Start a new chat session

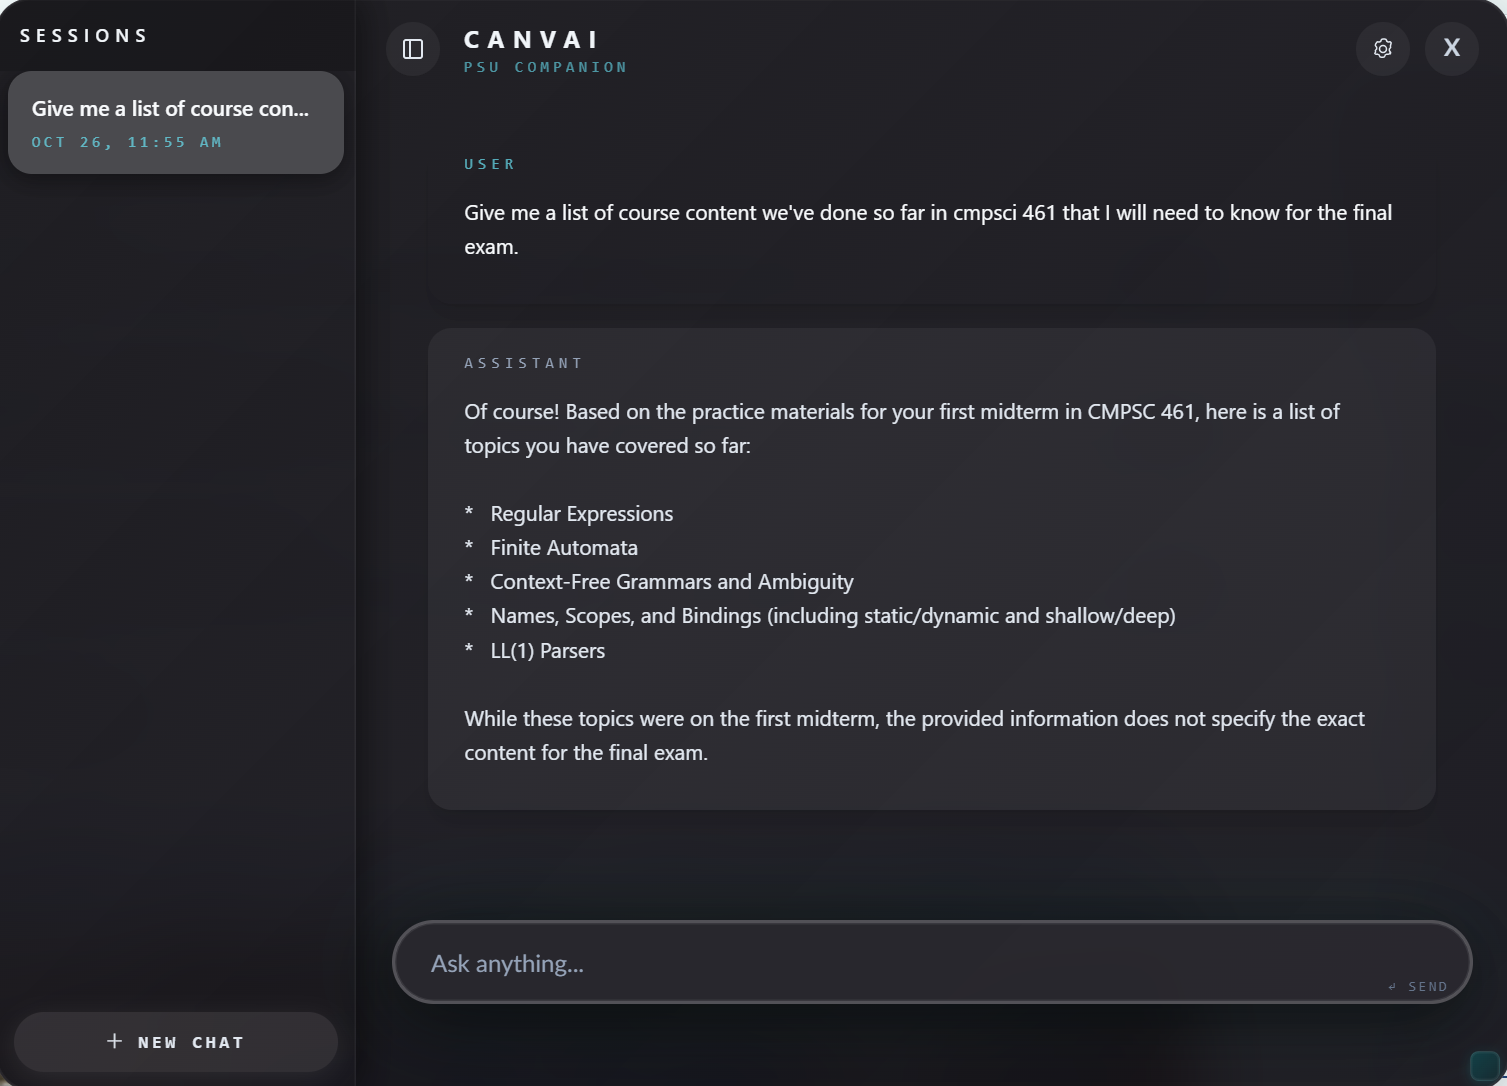click(x=176, y=1042)
